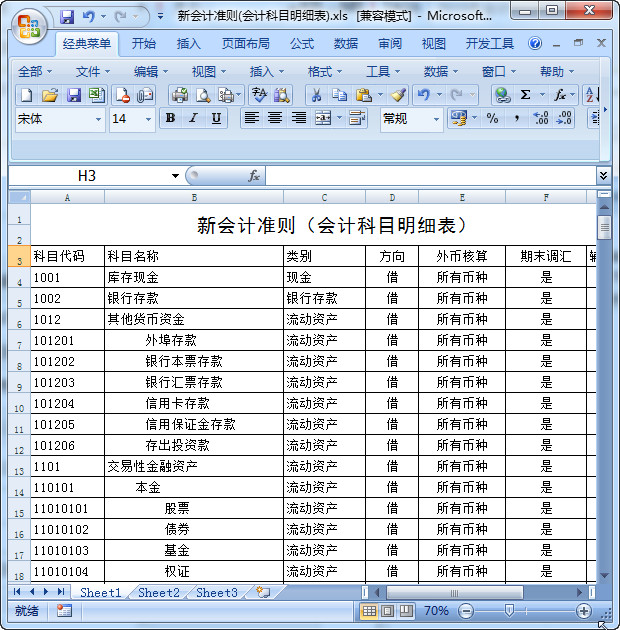Viewport: 620px width, 630px height.
Task: Click the Office button orb
Action: click(x=29, y=27)
